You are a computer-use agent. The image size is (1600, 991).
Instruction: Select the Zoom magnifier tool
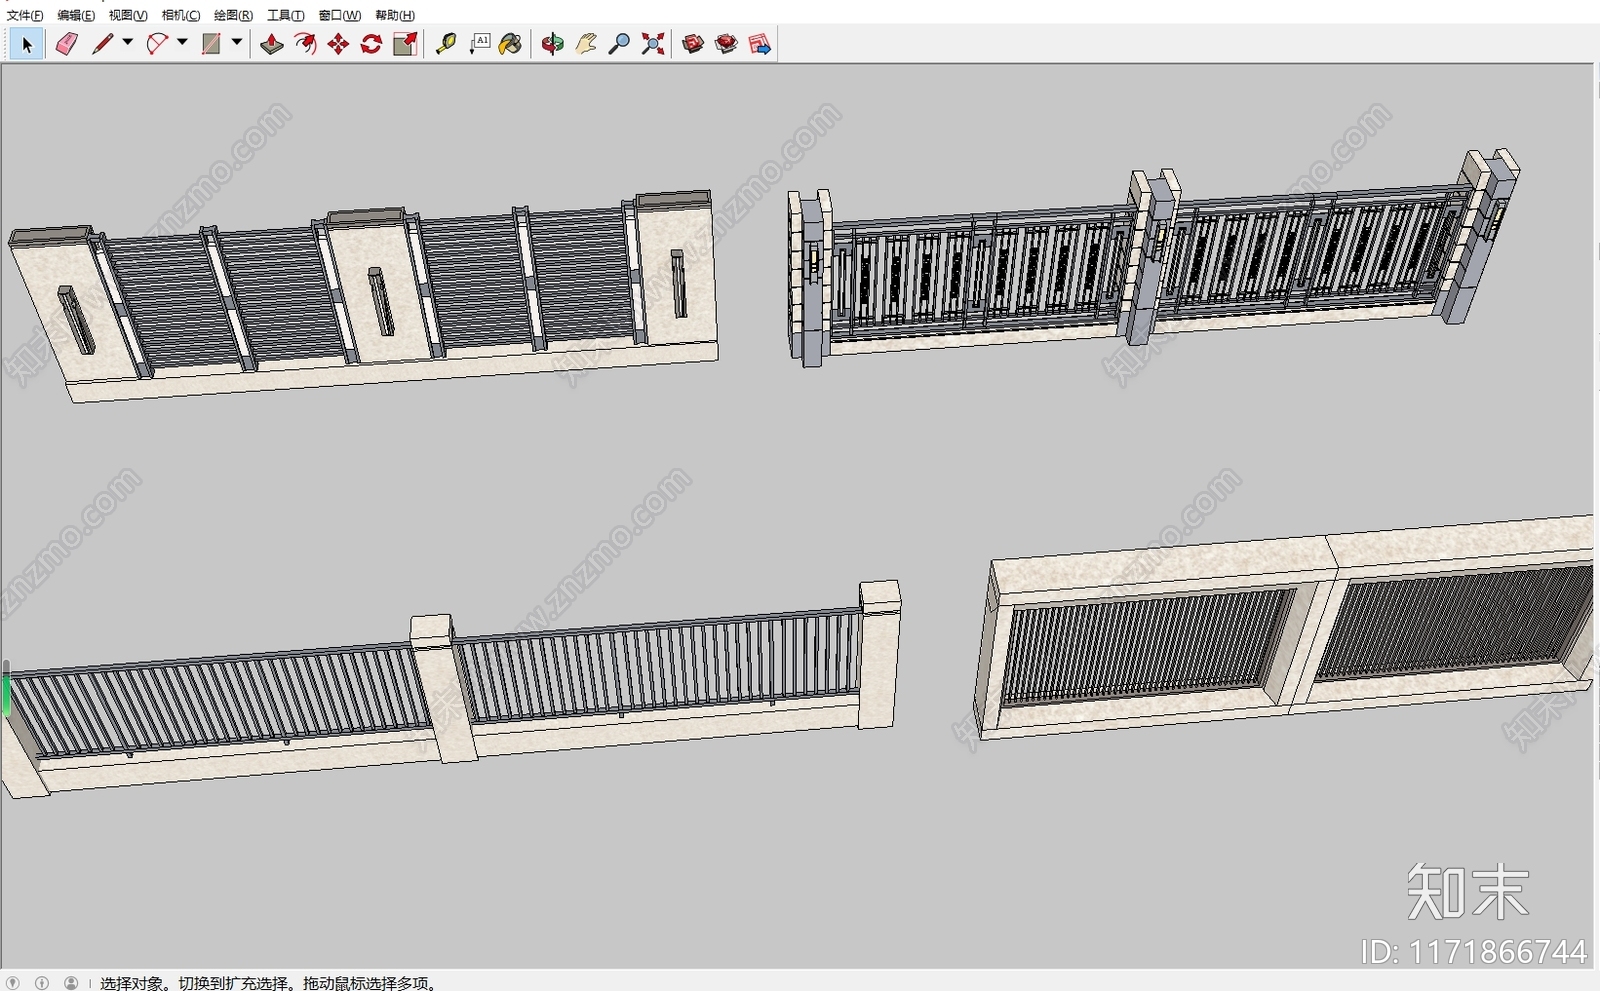click(x=619, y=44)
